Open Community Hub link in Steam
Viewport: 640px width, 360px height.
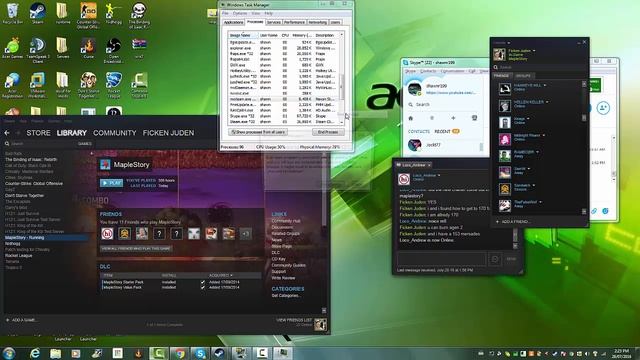[286, 221]
